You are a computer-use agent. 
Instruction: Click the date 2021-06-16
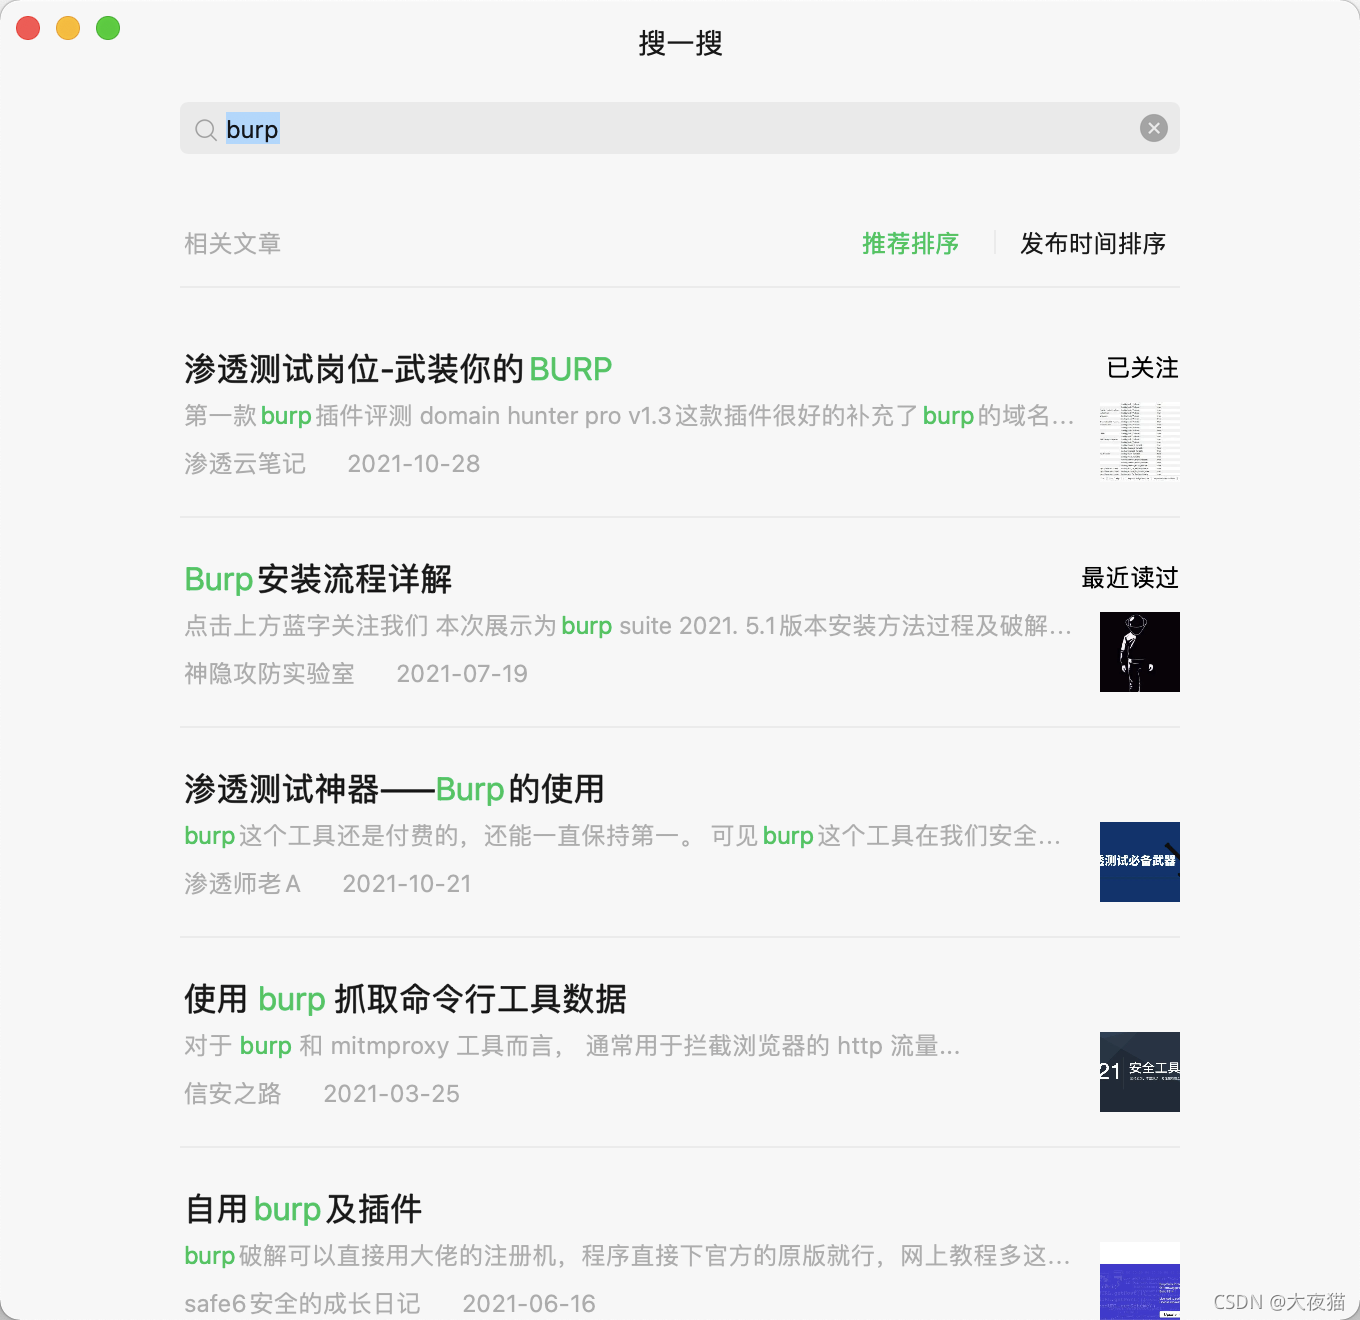(529, 1304)
